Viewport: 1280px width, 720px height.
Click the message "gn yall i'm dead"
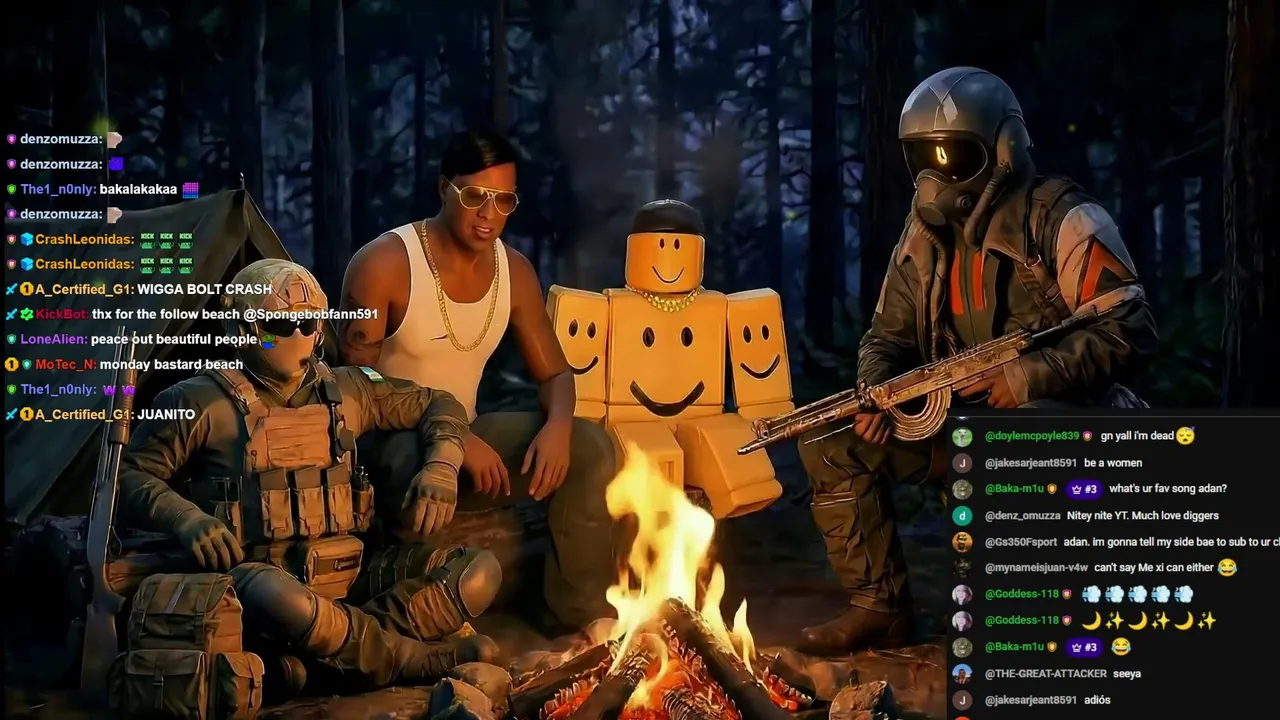click(x=1136, y=437)
